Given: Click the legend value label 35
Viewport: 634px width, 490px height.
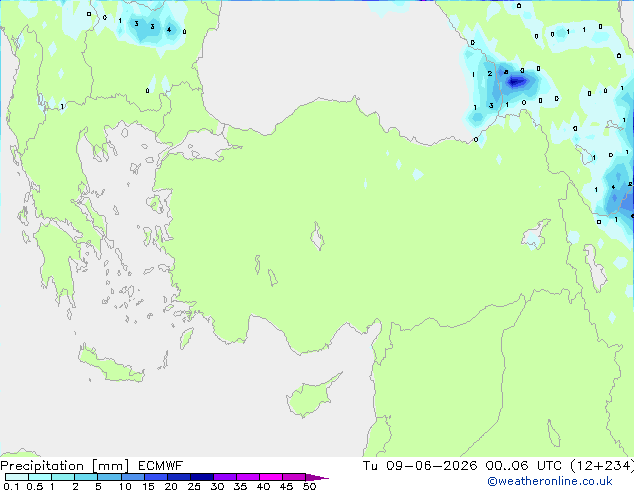Looking at the screenshot, I should click(240, 486).
